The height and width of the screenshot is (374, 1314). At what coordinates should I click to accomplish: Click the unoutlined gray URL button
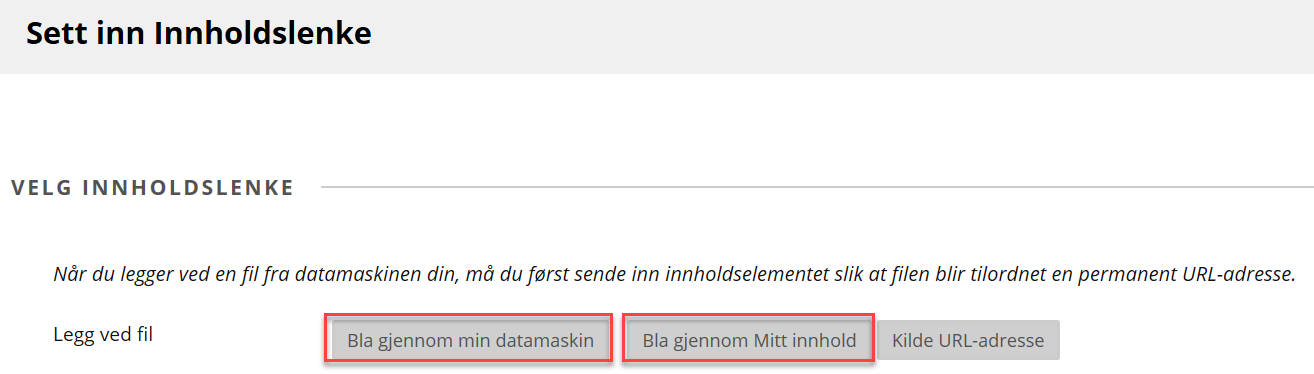tap(968, 340)
